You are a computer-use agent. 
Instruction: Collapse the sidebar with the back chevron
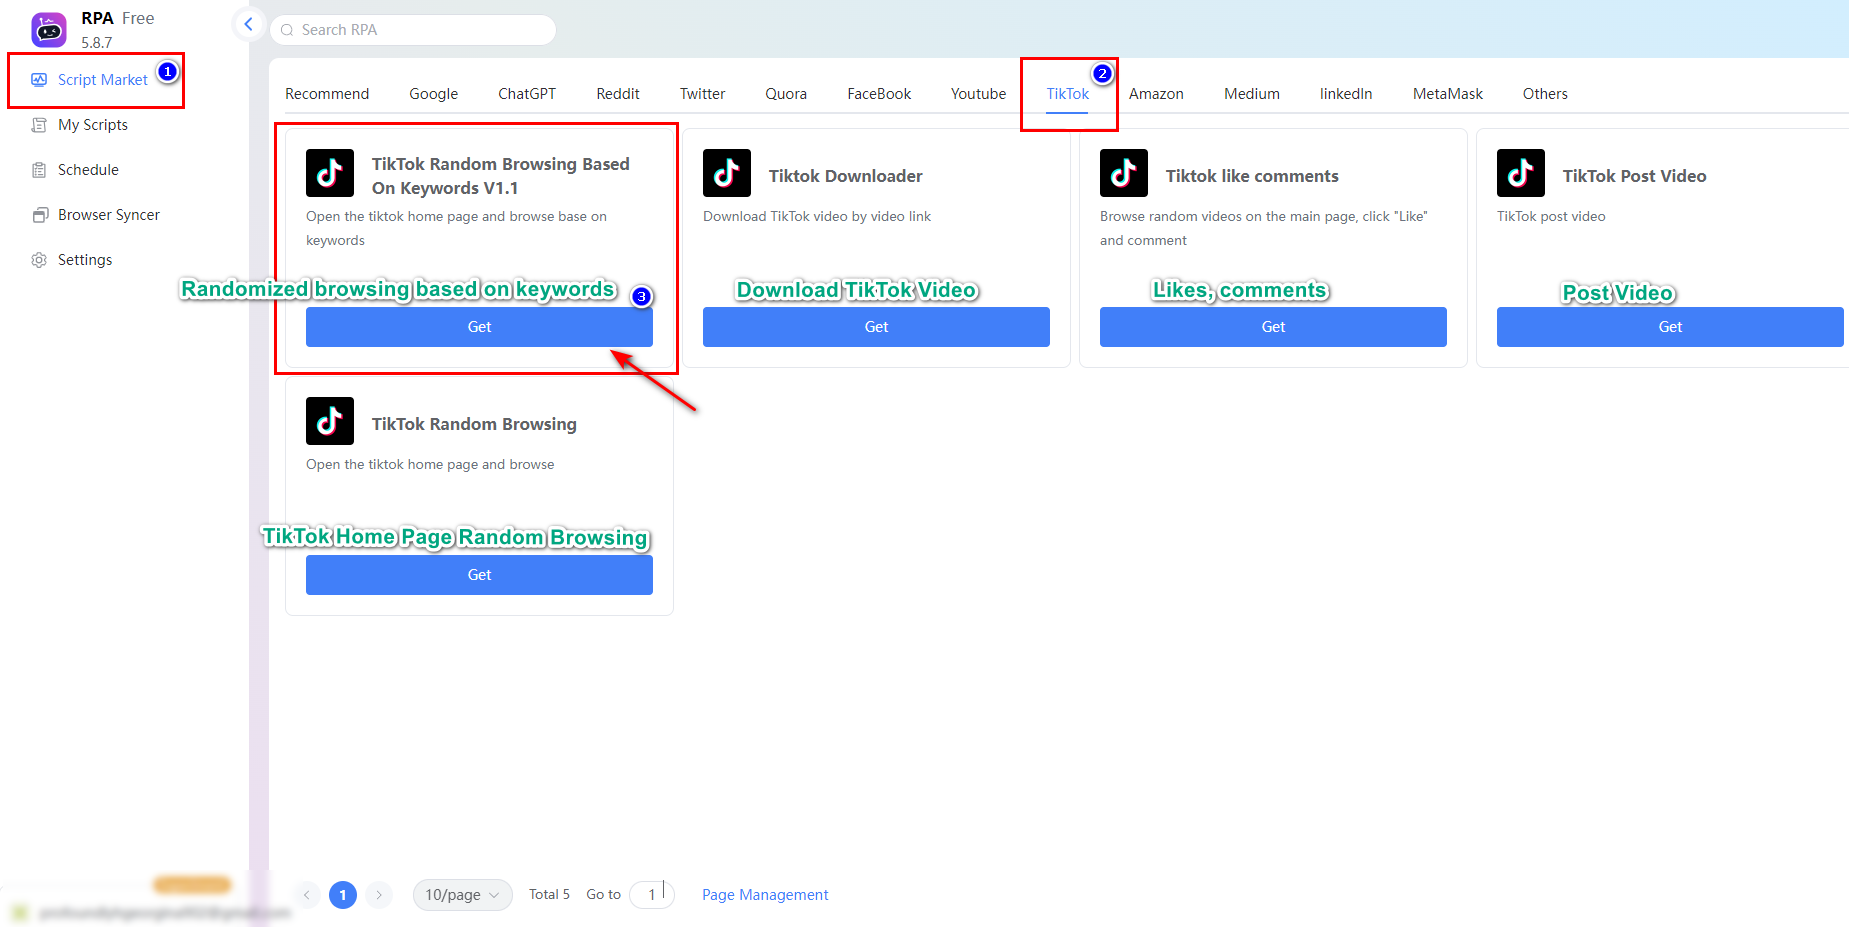point(248,24)
